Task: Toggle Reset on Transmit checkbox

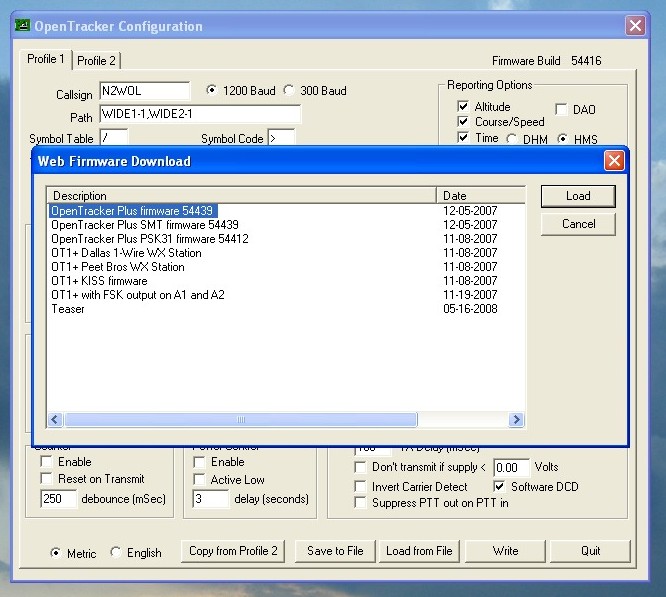Action: tap(46, 479)
